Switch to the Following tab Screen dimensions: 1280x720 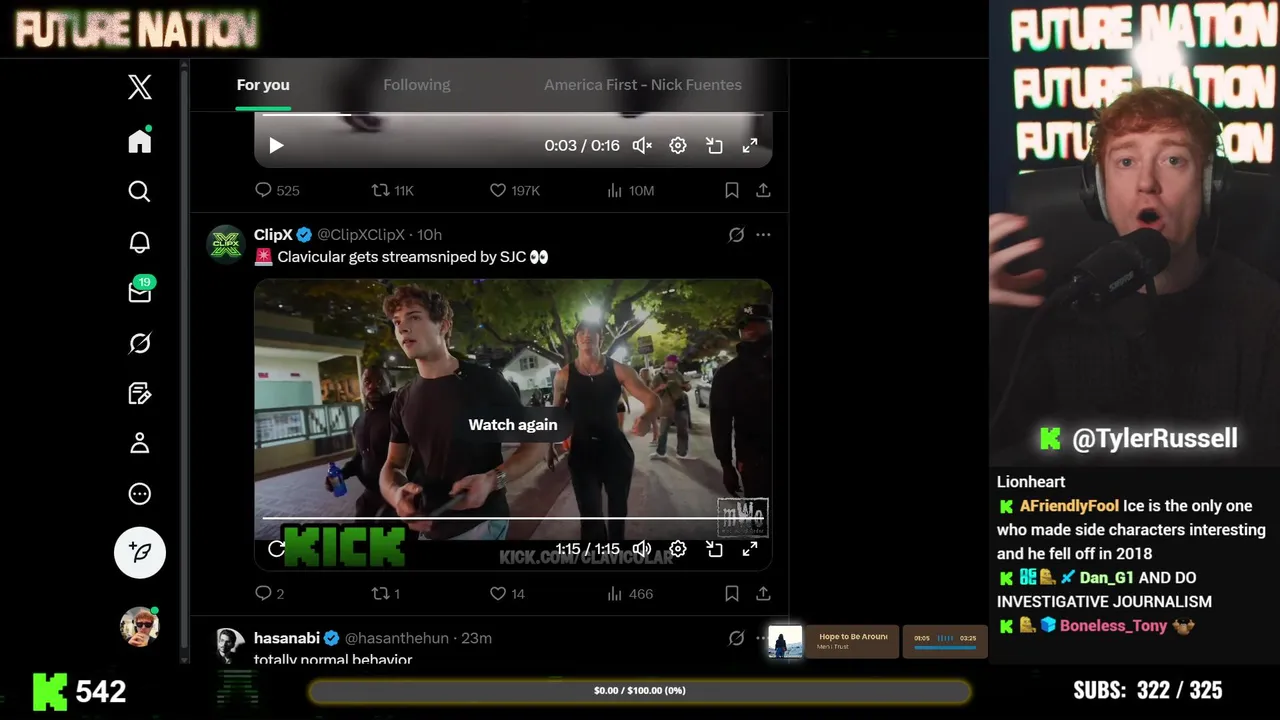pos(417,85)
